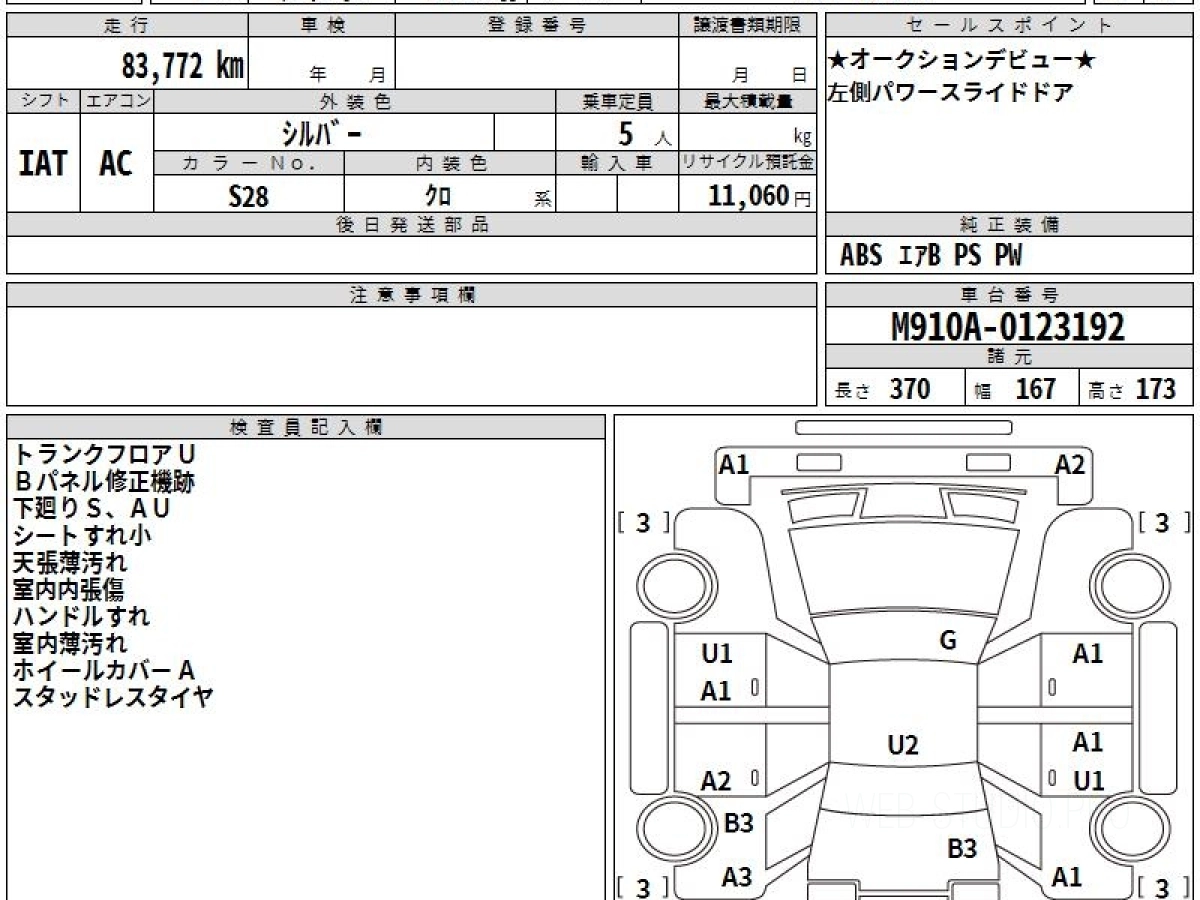Screen dimensions: 1200x900
Task: Click the AC air conditioner cell
Action: pyautogui.click(x=116, y=164)
